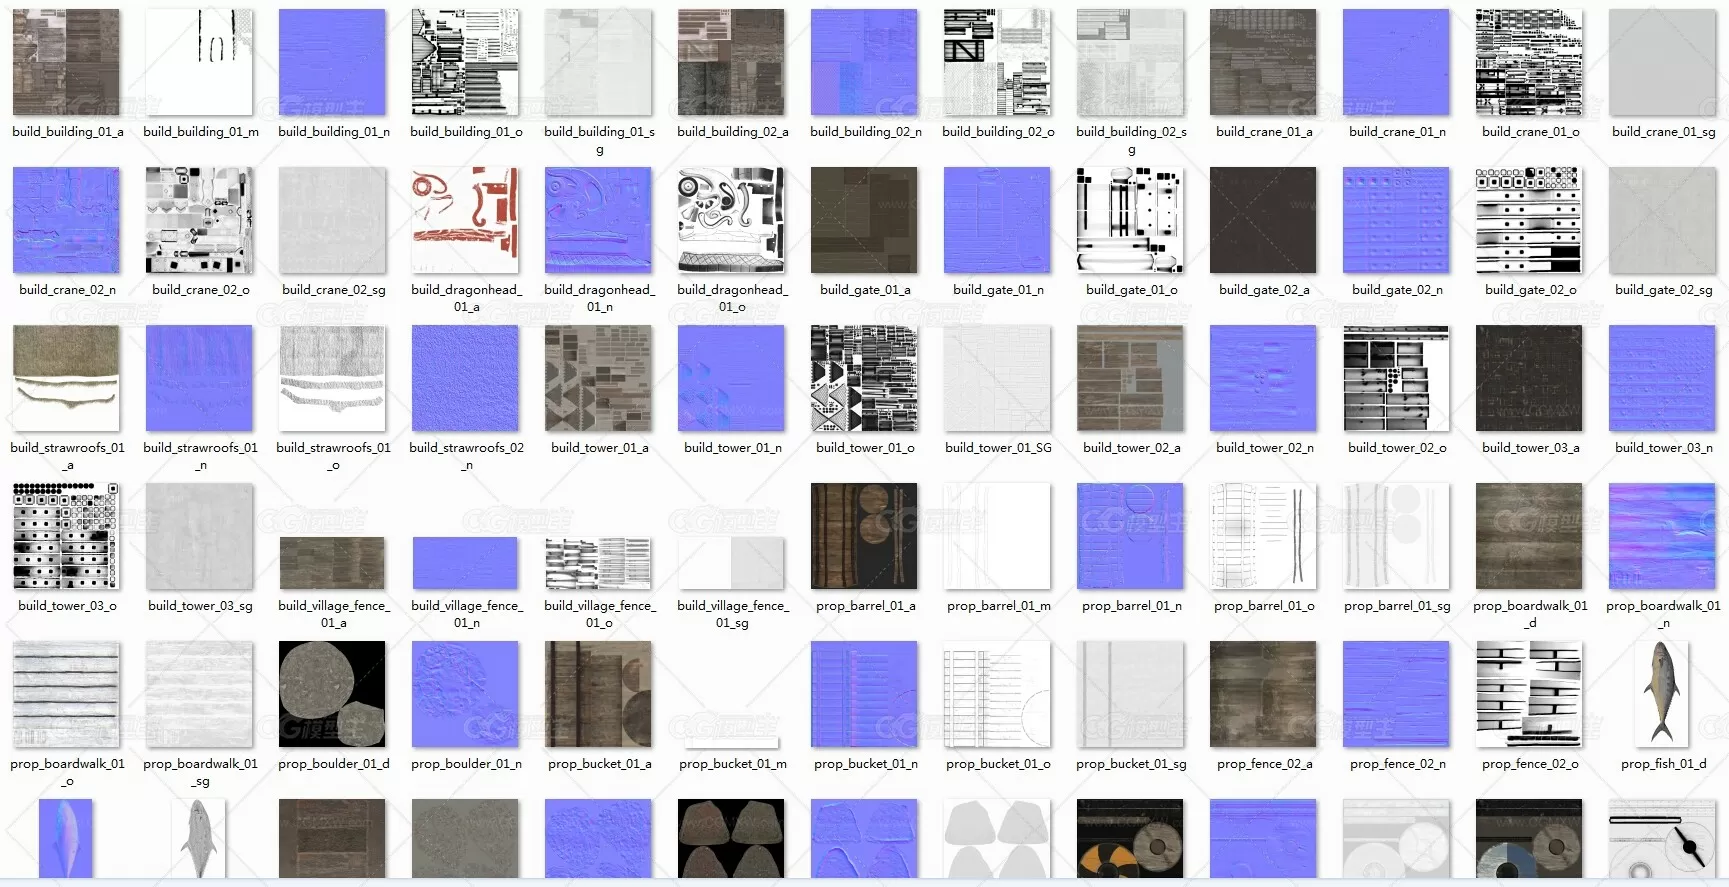Viewport: 1729px width, 887px height.
Task: Select the prop_boulder_01_n thumbnail
Action: click(465, 694)
